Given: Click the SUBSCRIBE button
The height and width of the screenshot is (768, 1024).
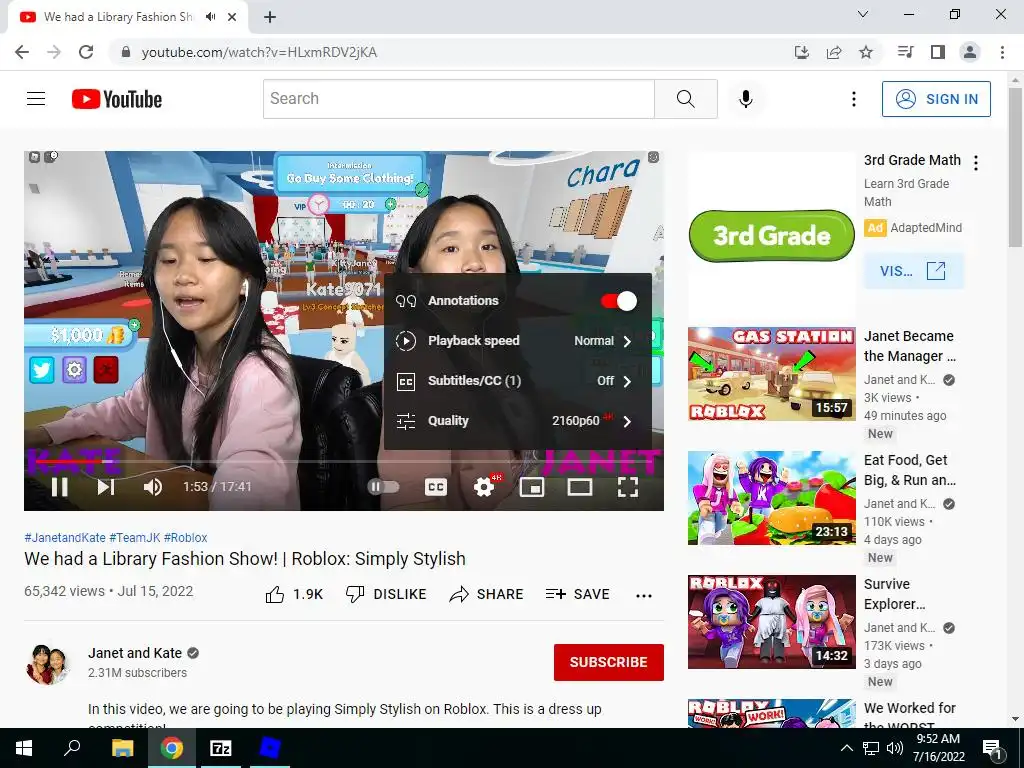Looking at the screenshot, I should [609, 662].
